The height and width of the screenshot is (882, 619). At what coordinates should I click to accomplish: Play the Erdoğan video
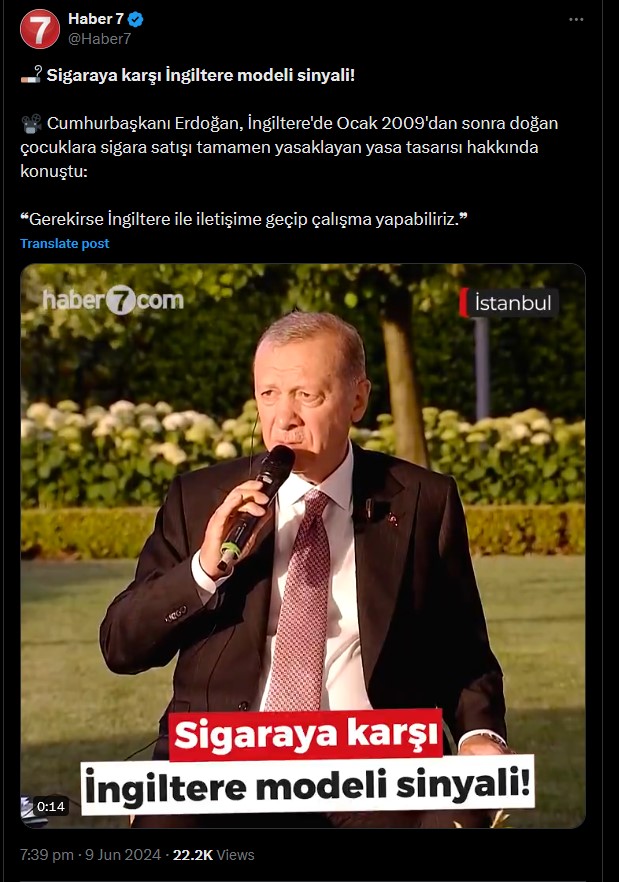(303, 546)
